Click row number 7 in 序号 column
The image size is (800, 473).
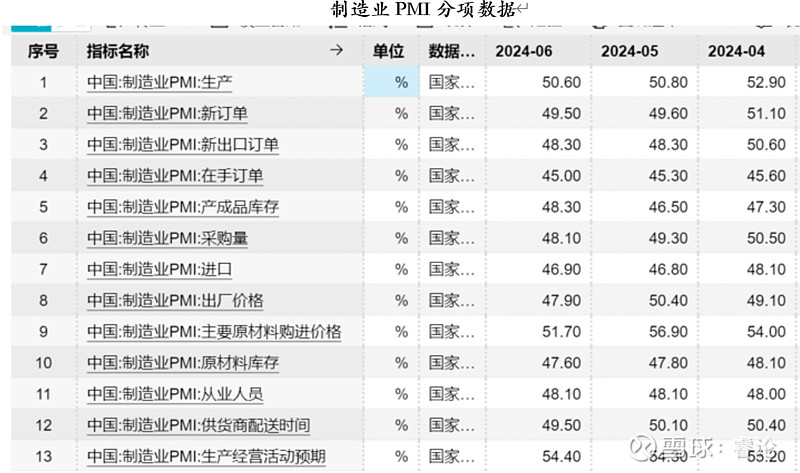43,269
